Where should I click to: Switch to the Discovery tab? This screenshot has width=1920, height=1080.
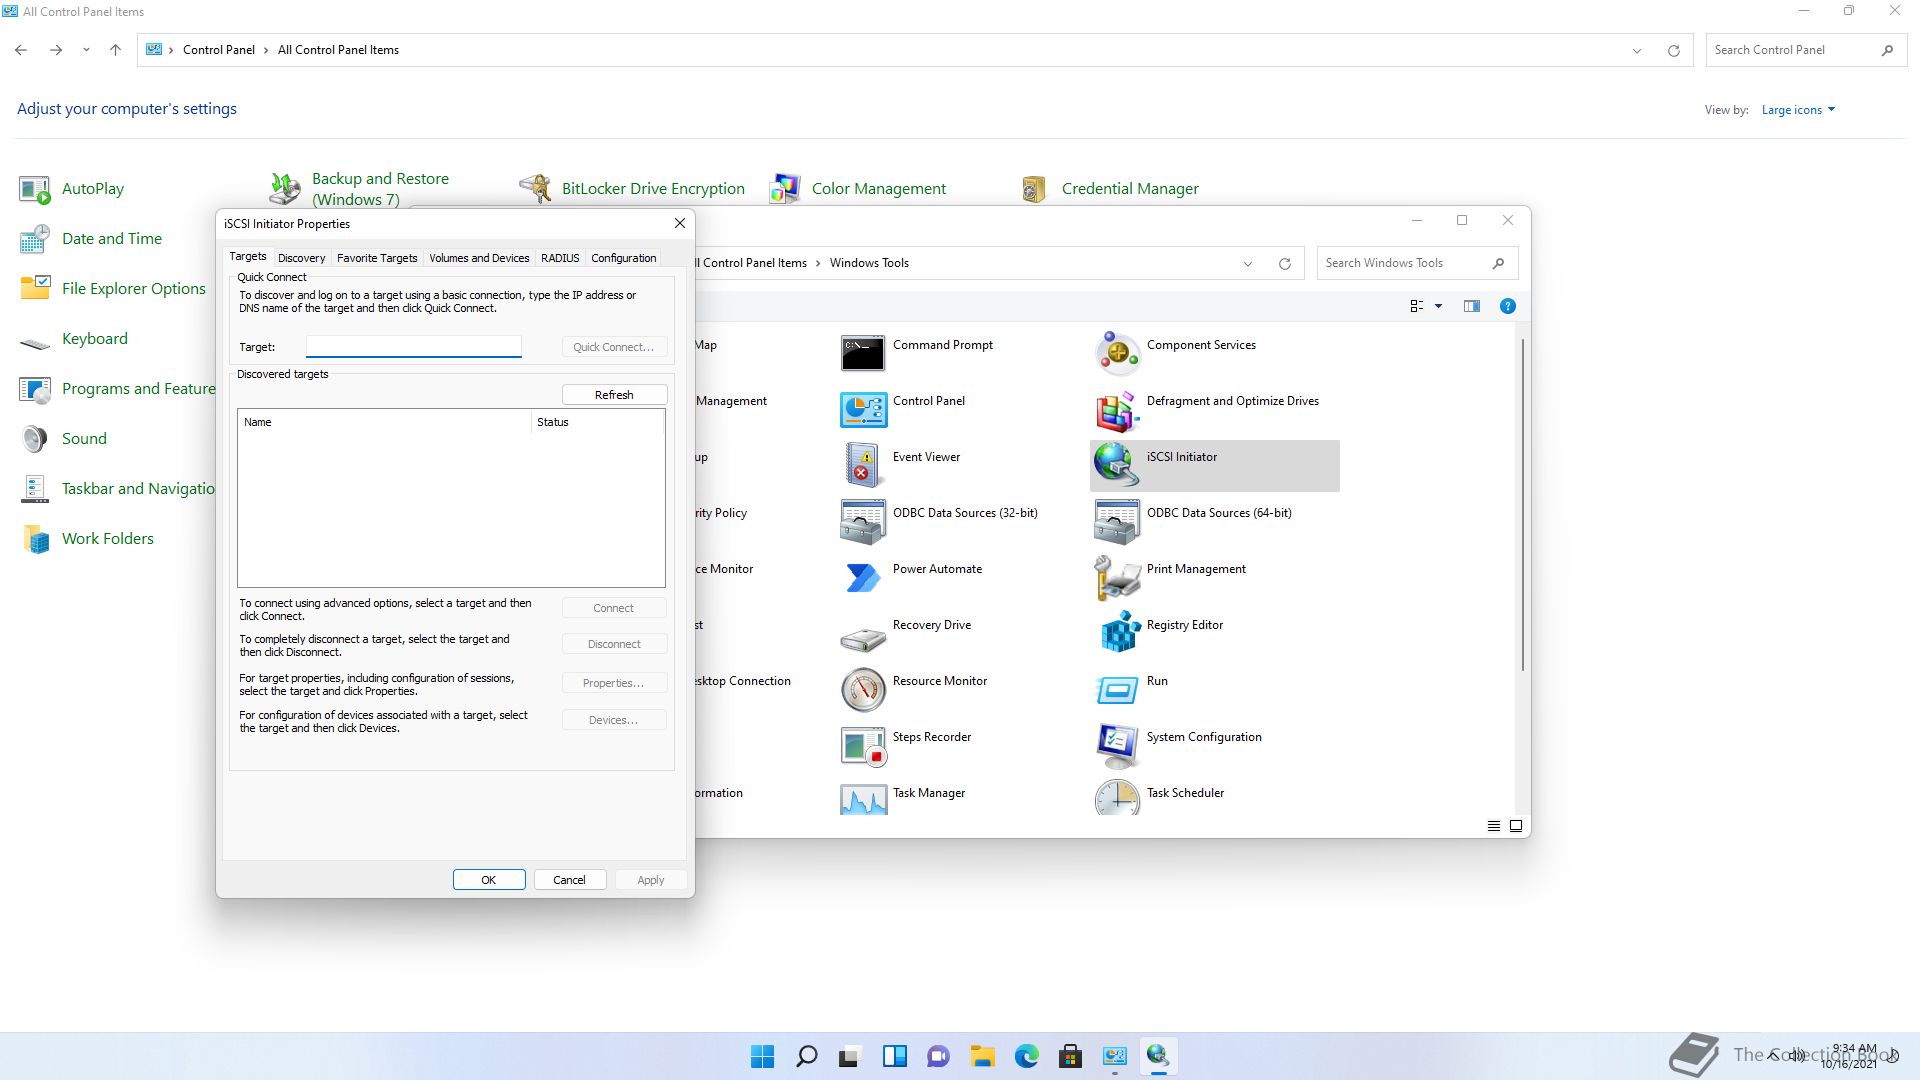tap(301, 258)
